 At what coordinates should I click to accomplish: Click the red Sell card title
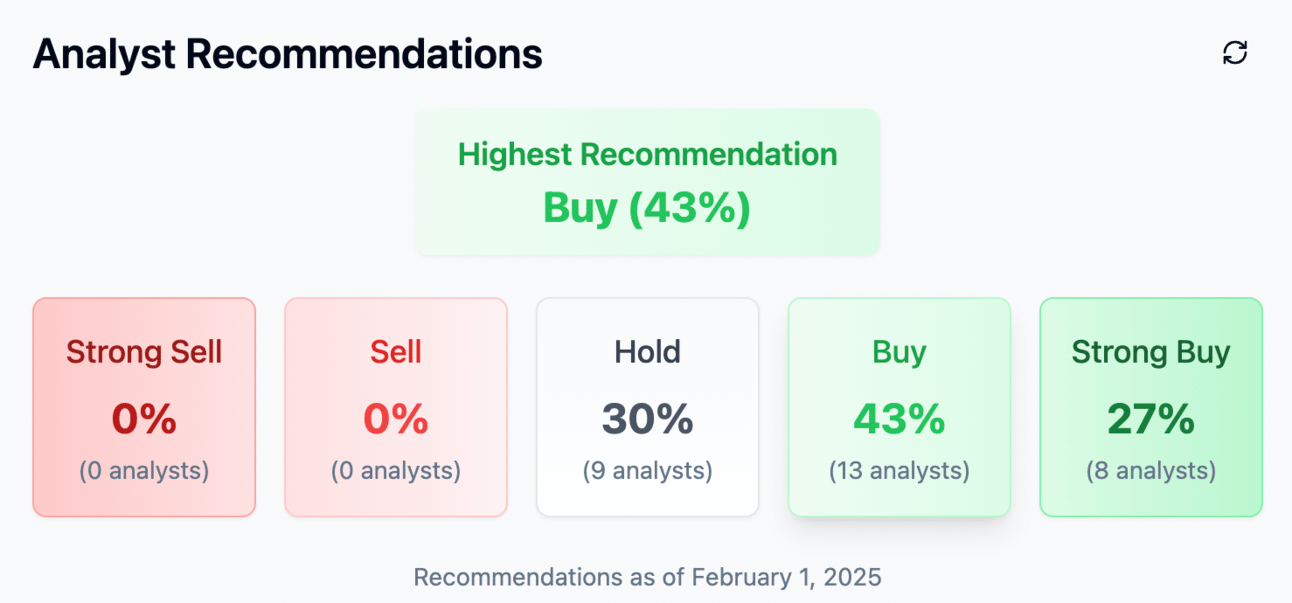click(x=396, y=352)
